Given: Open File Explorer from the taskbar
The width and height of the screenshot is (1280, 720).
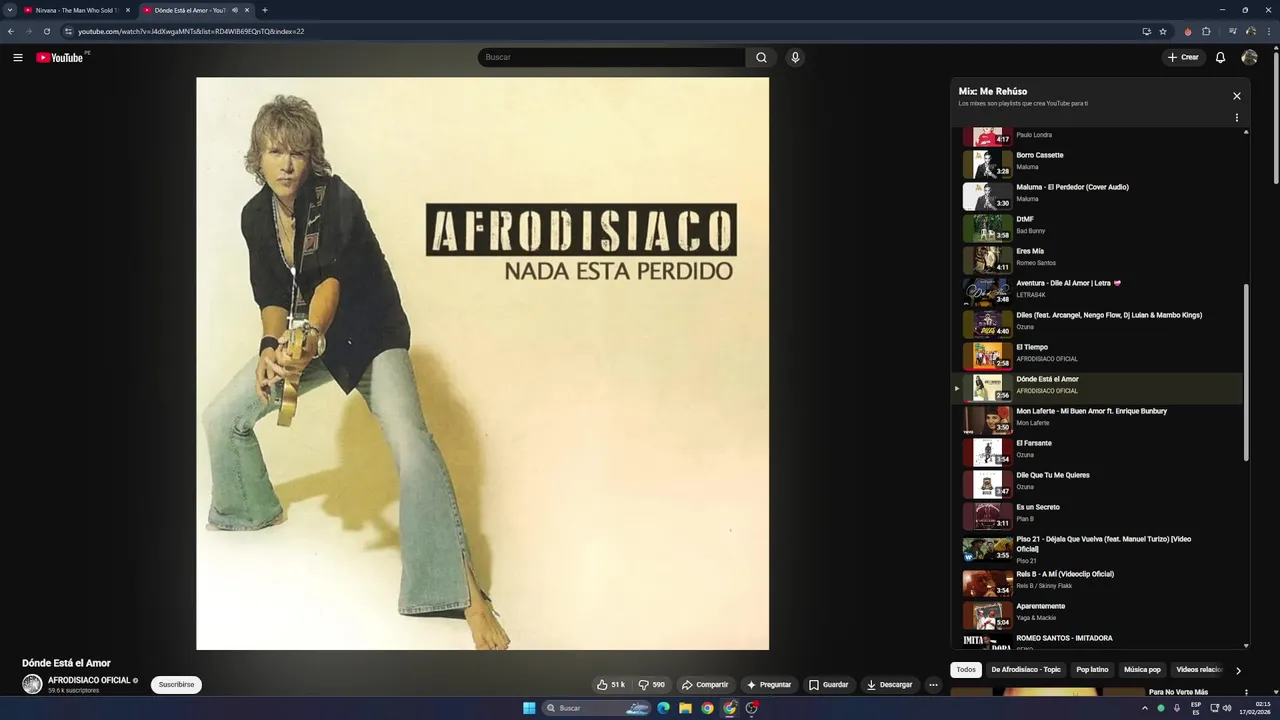Looking at the screenshot, I should [x=685, y=708].
